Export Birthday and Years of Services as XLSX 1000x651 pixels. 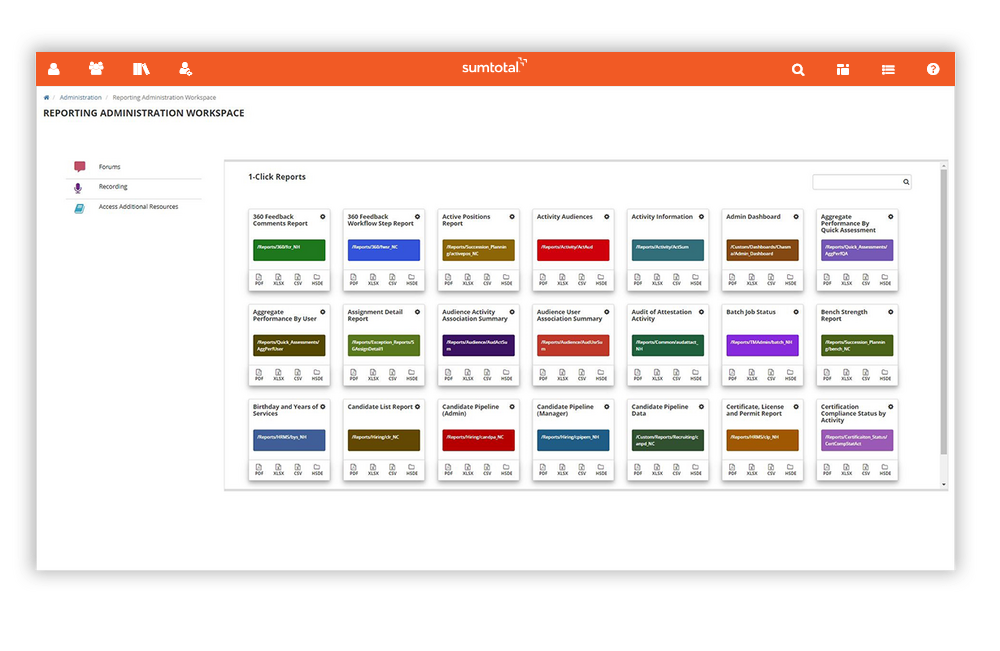pos(278,470)
